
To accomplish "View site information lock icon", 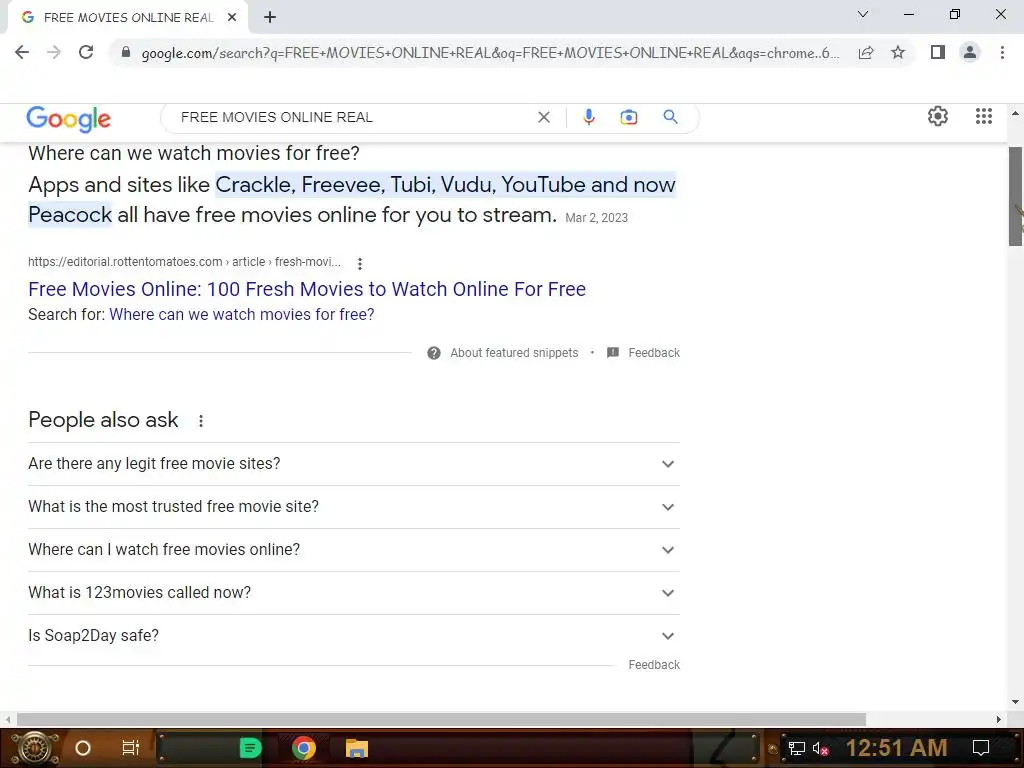I will (x=126, y=52).
